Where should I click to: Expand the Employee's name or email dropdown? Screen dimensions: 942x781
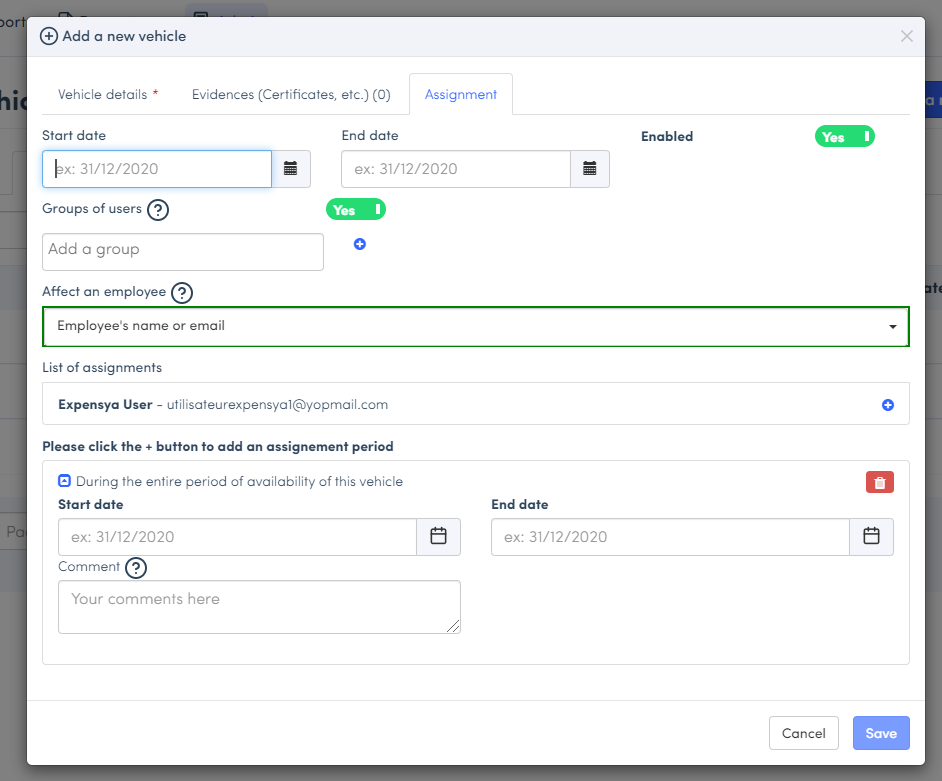tap(476, 326)
